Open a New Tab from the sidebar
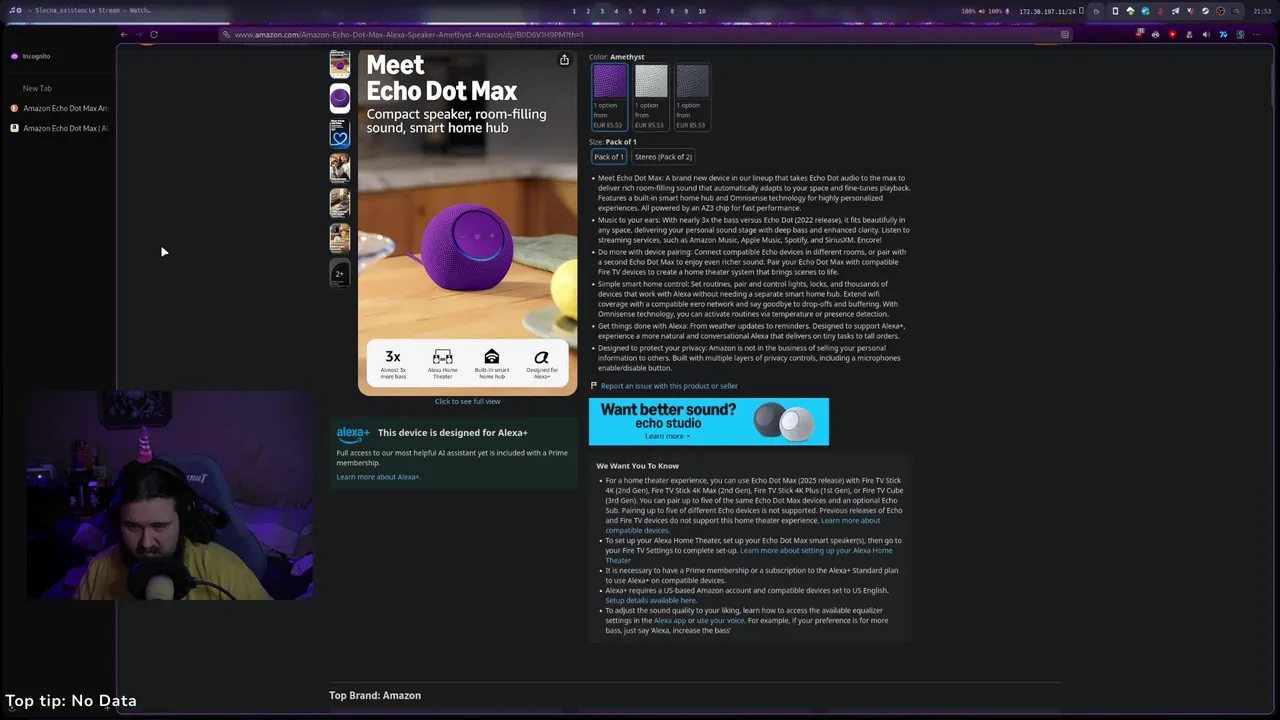 37,88
